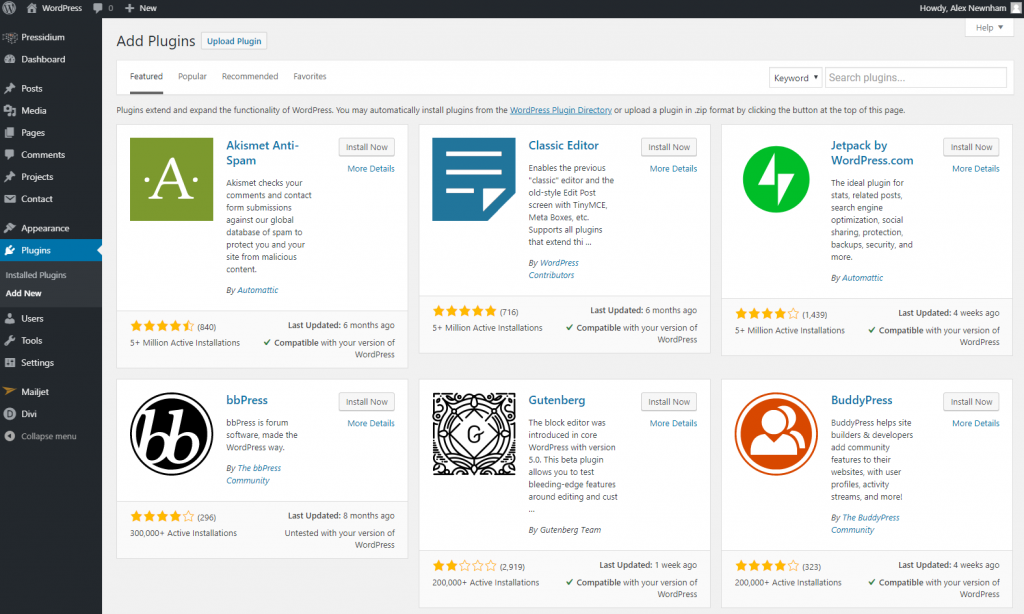
Task: Click the Classic Editor title link
Action: click(x=563, y=145)
